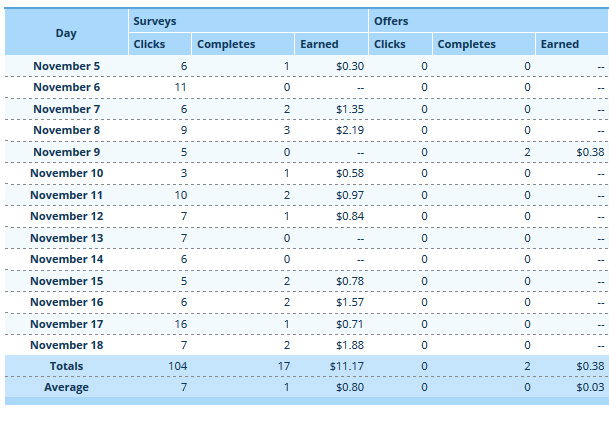
Task: Click the November 8 earned amount $2.19
Action: pos(350,130)
